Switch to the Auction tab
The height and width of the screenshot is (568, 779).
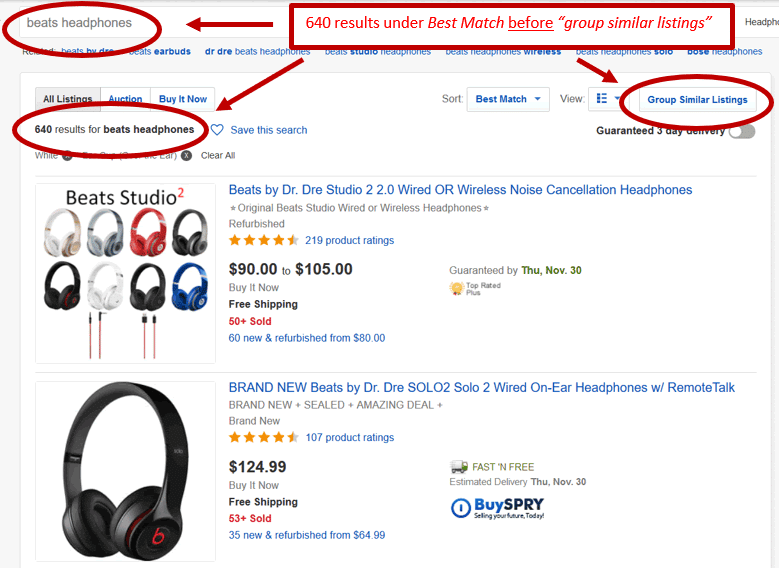click(x=125, y=99)
